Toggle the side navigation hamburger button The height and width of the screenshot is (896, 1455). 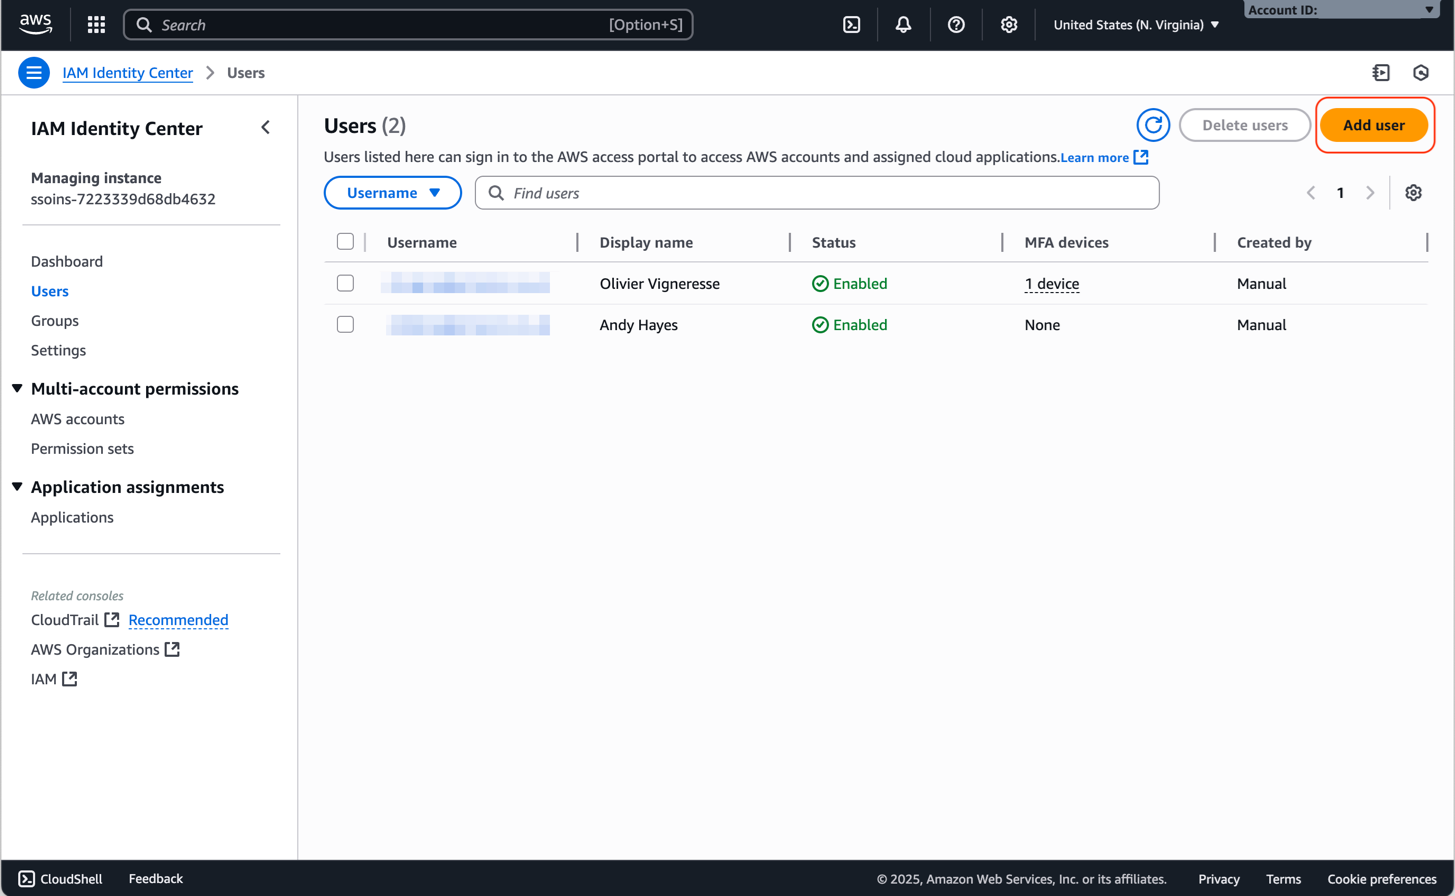[34, 73]
